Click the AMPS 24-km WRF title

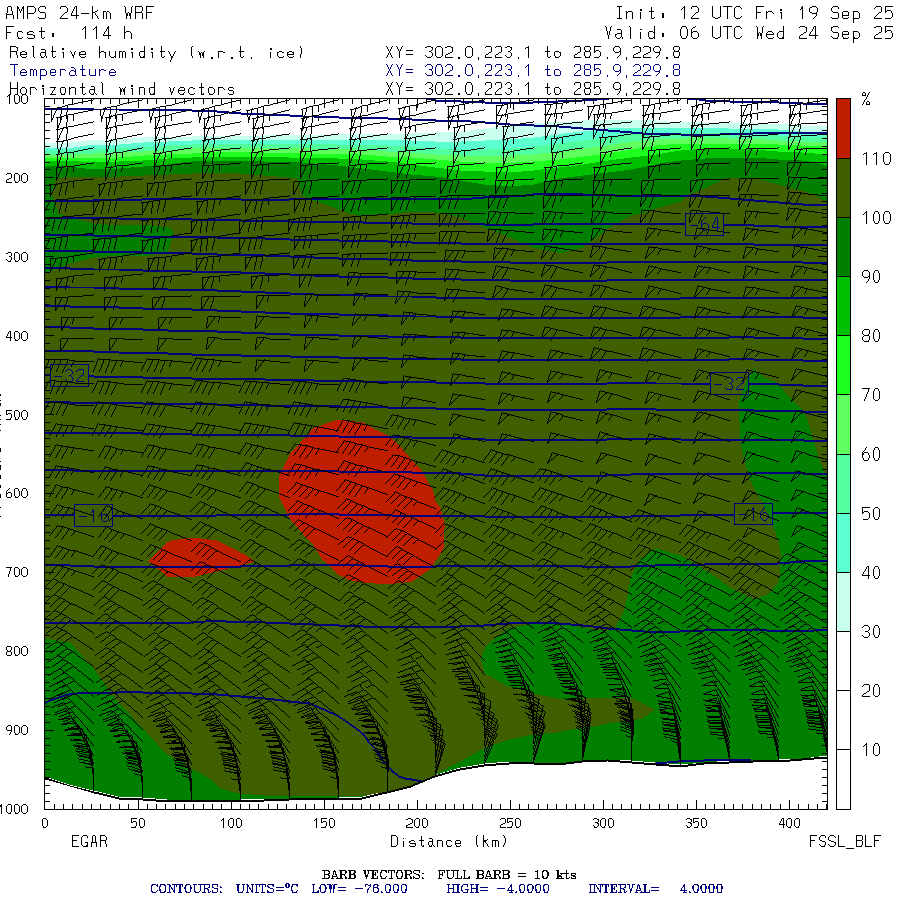point(75,14)
